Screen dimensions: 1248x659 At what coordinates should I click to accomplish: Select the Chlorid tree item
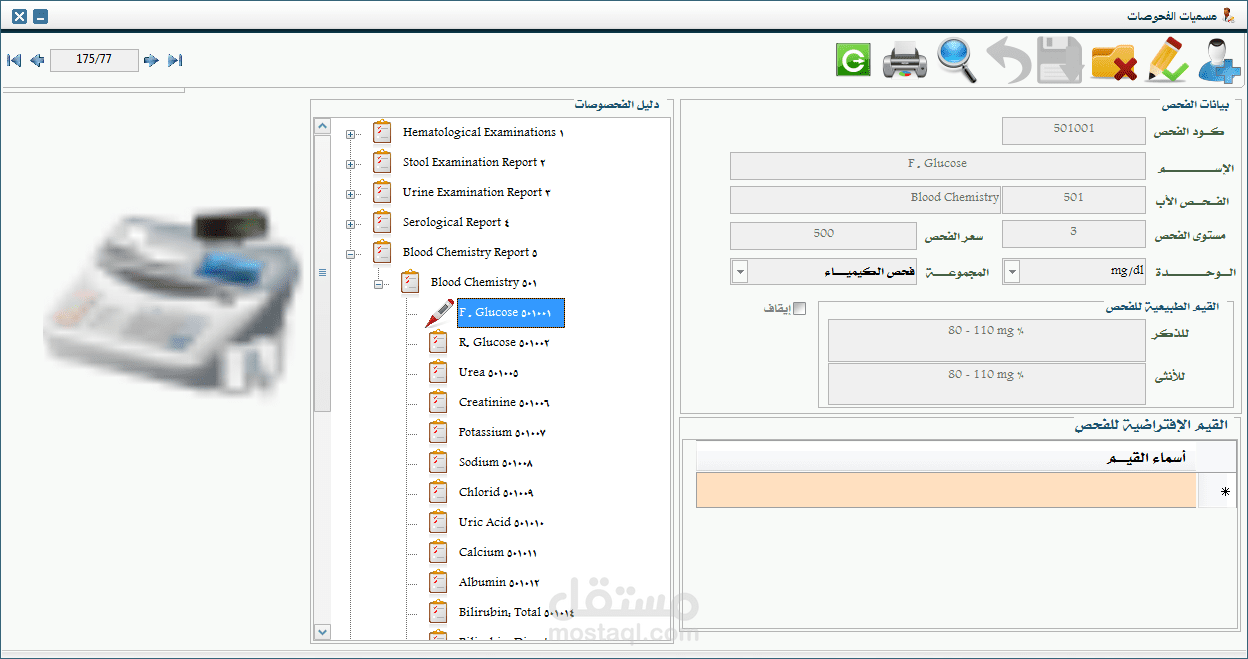[x=496, y=492]
